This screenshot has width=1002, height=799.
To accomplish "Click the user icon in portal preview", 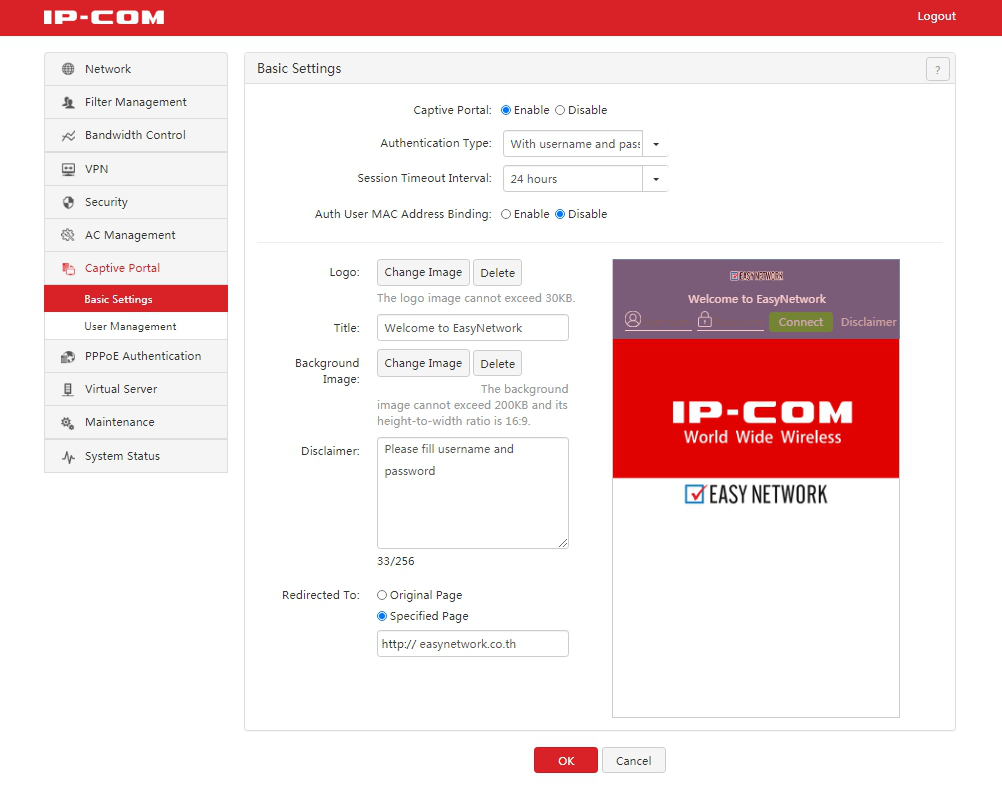I will 633,319.
